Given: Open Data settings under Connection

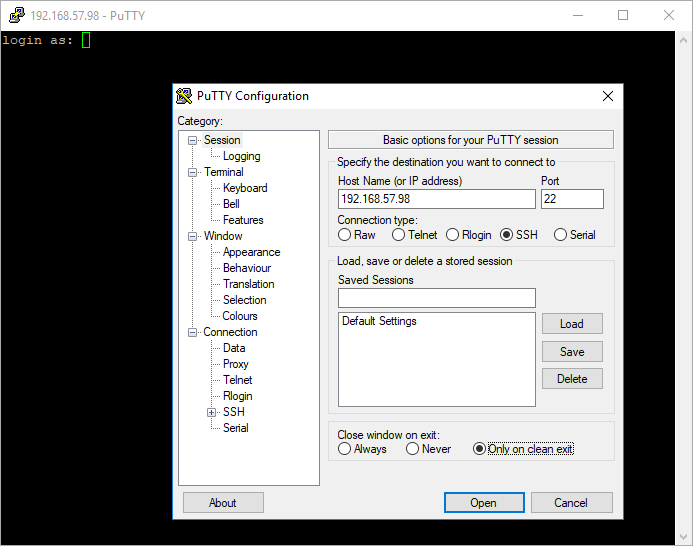Looking at the screenshot, I should pos(234,348).
